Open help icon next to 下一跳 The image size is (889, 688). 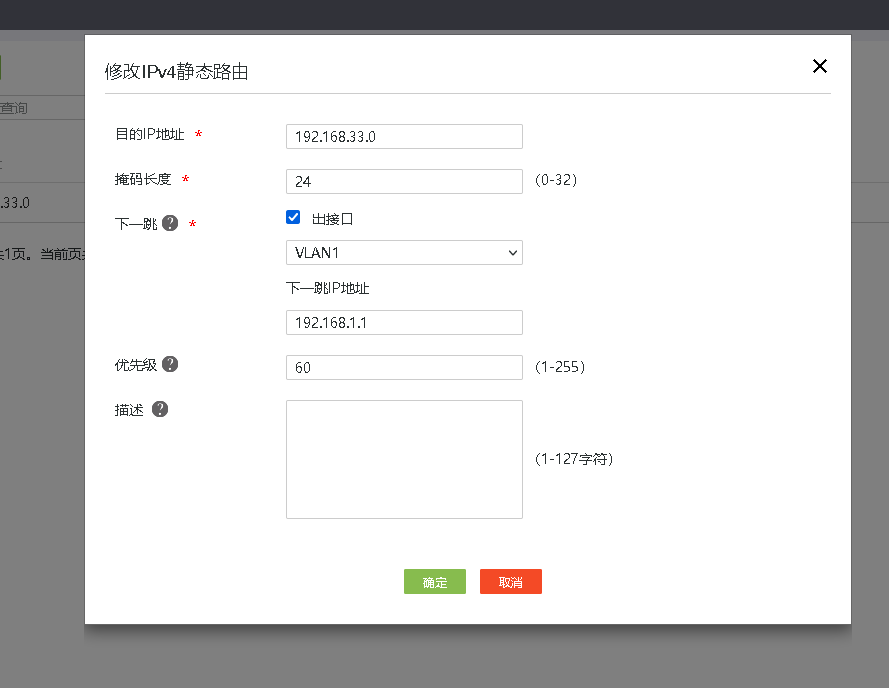pyautogui.click(x=170, y=223)
